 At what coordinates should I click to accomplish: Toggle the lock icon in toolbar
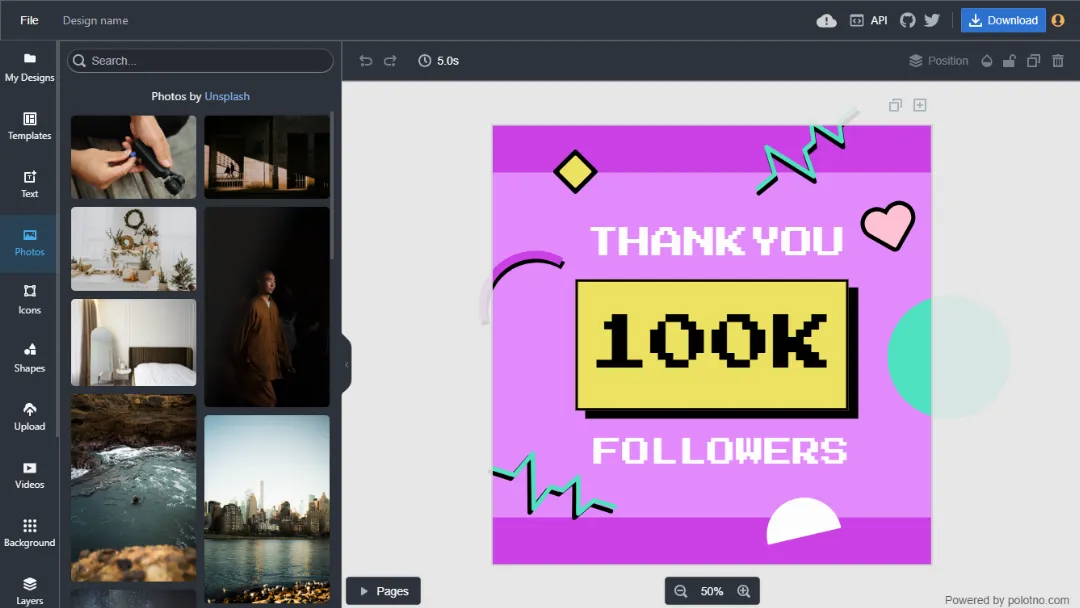(x=1009, y=61)
